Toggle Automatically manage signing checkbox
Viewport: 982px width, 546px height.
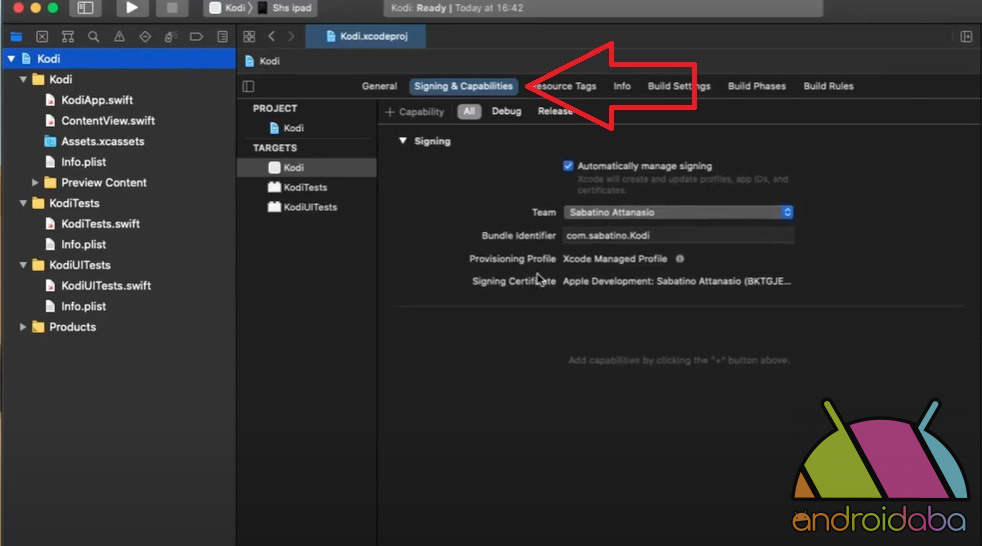[568, 166]
